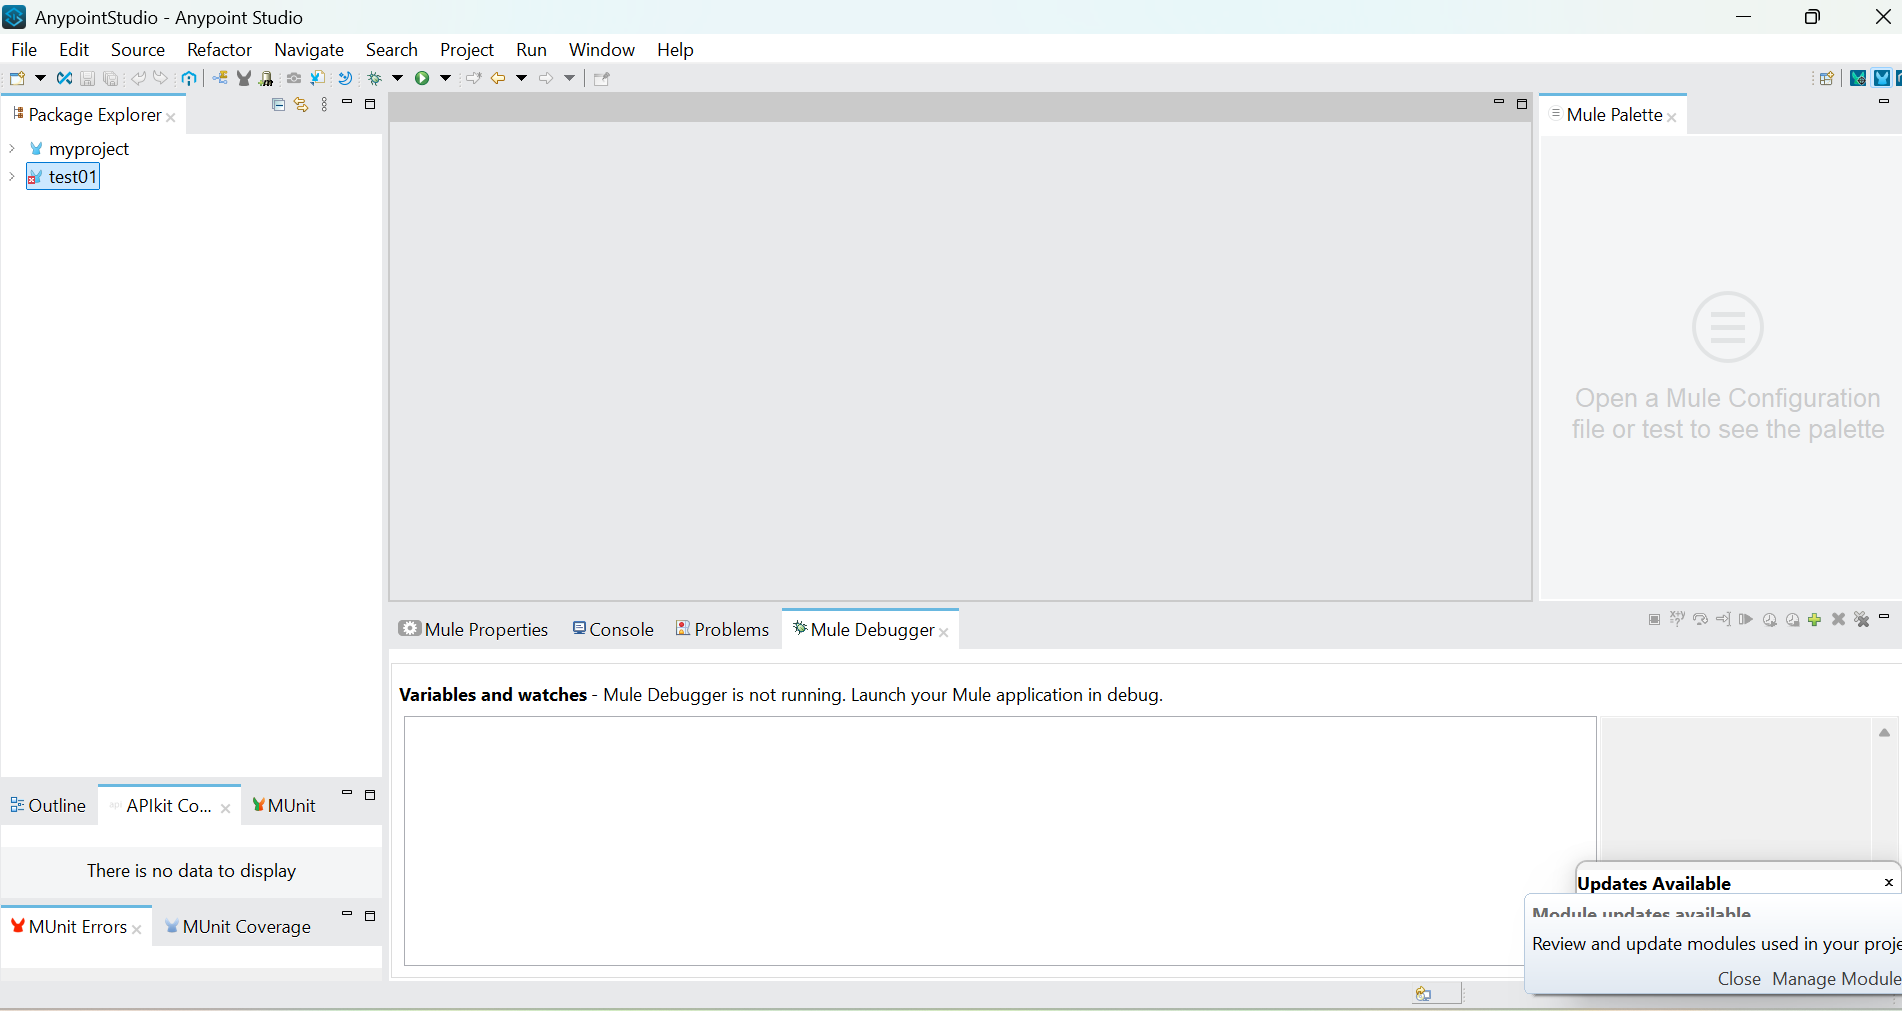Click the MUnit mule head toolbar icon

tap(244, 78)
